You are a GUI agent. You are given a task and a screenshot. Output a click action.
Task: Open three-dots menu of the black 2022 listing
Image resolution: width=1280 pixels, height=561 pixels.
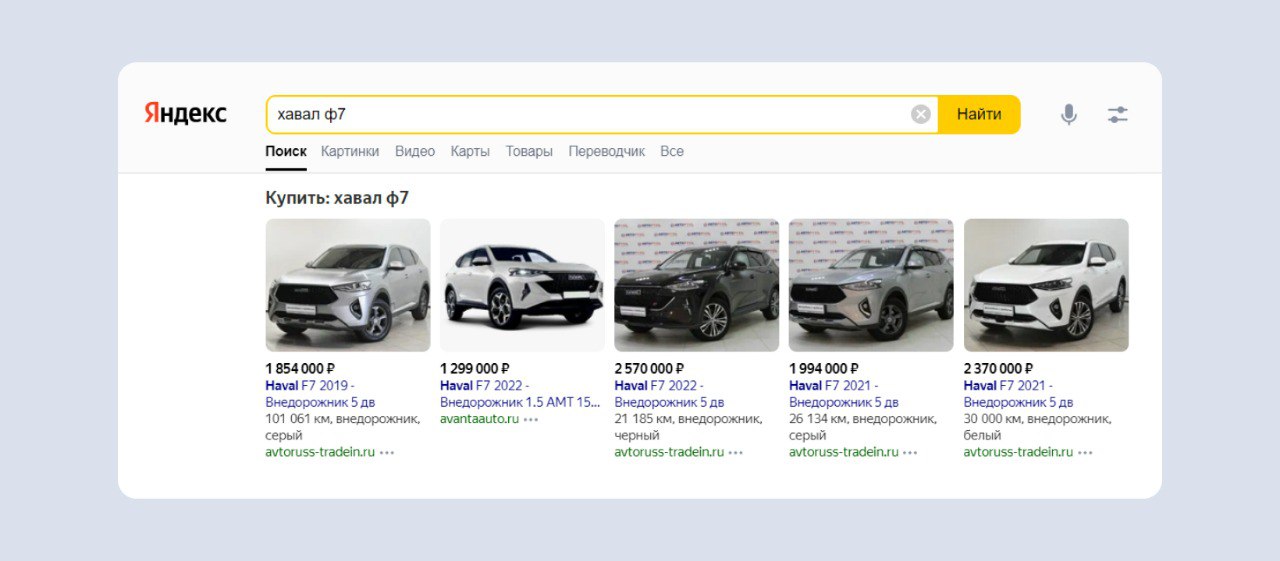736,453
